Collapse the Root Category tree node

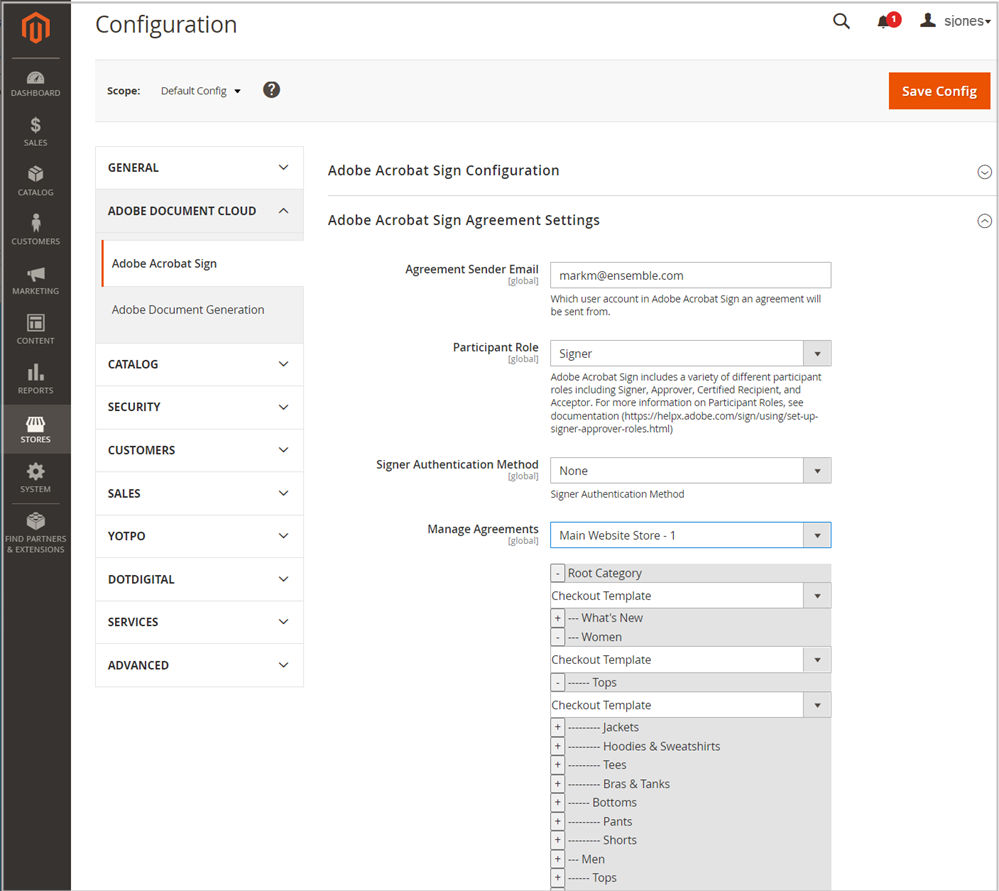click(x=557, y=574)
